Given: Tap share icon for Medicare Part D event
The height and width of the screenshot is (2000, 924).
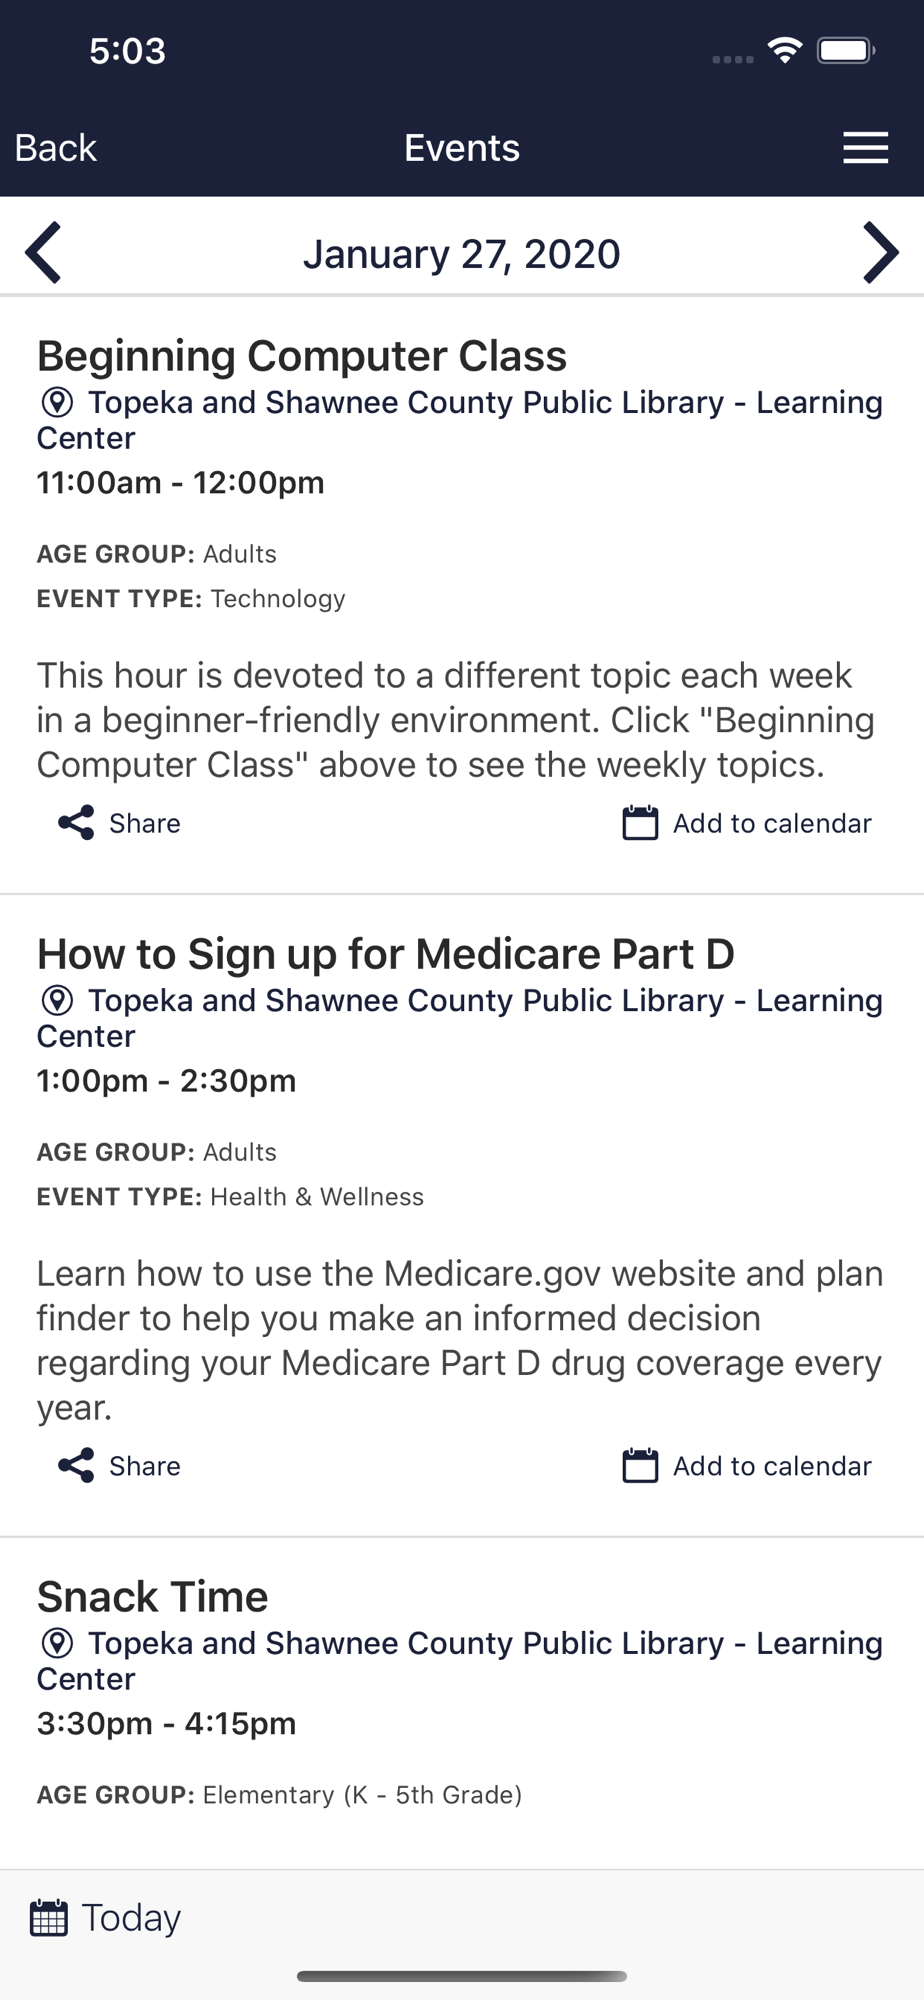Looking at the screenshot, I should click(x=76, y=1466).
